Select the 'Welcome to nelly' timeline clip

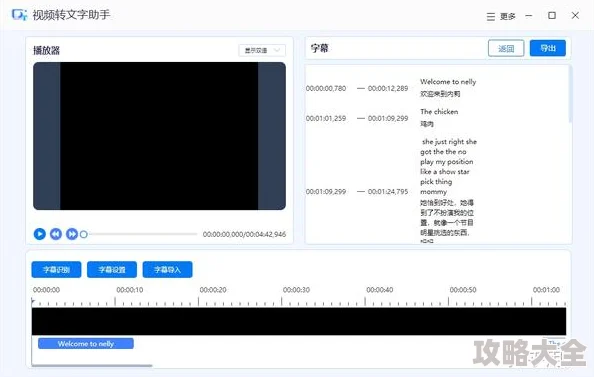point(86,344)
